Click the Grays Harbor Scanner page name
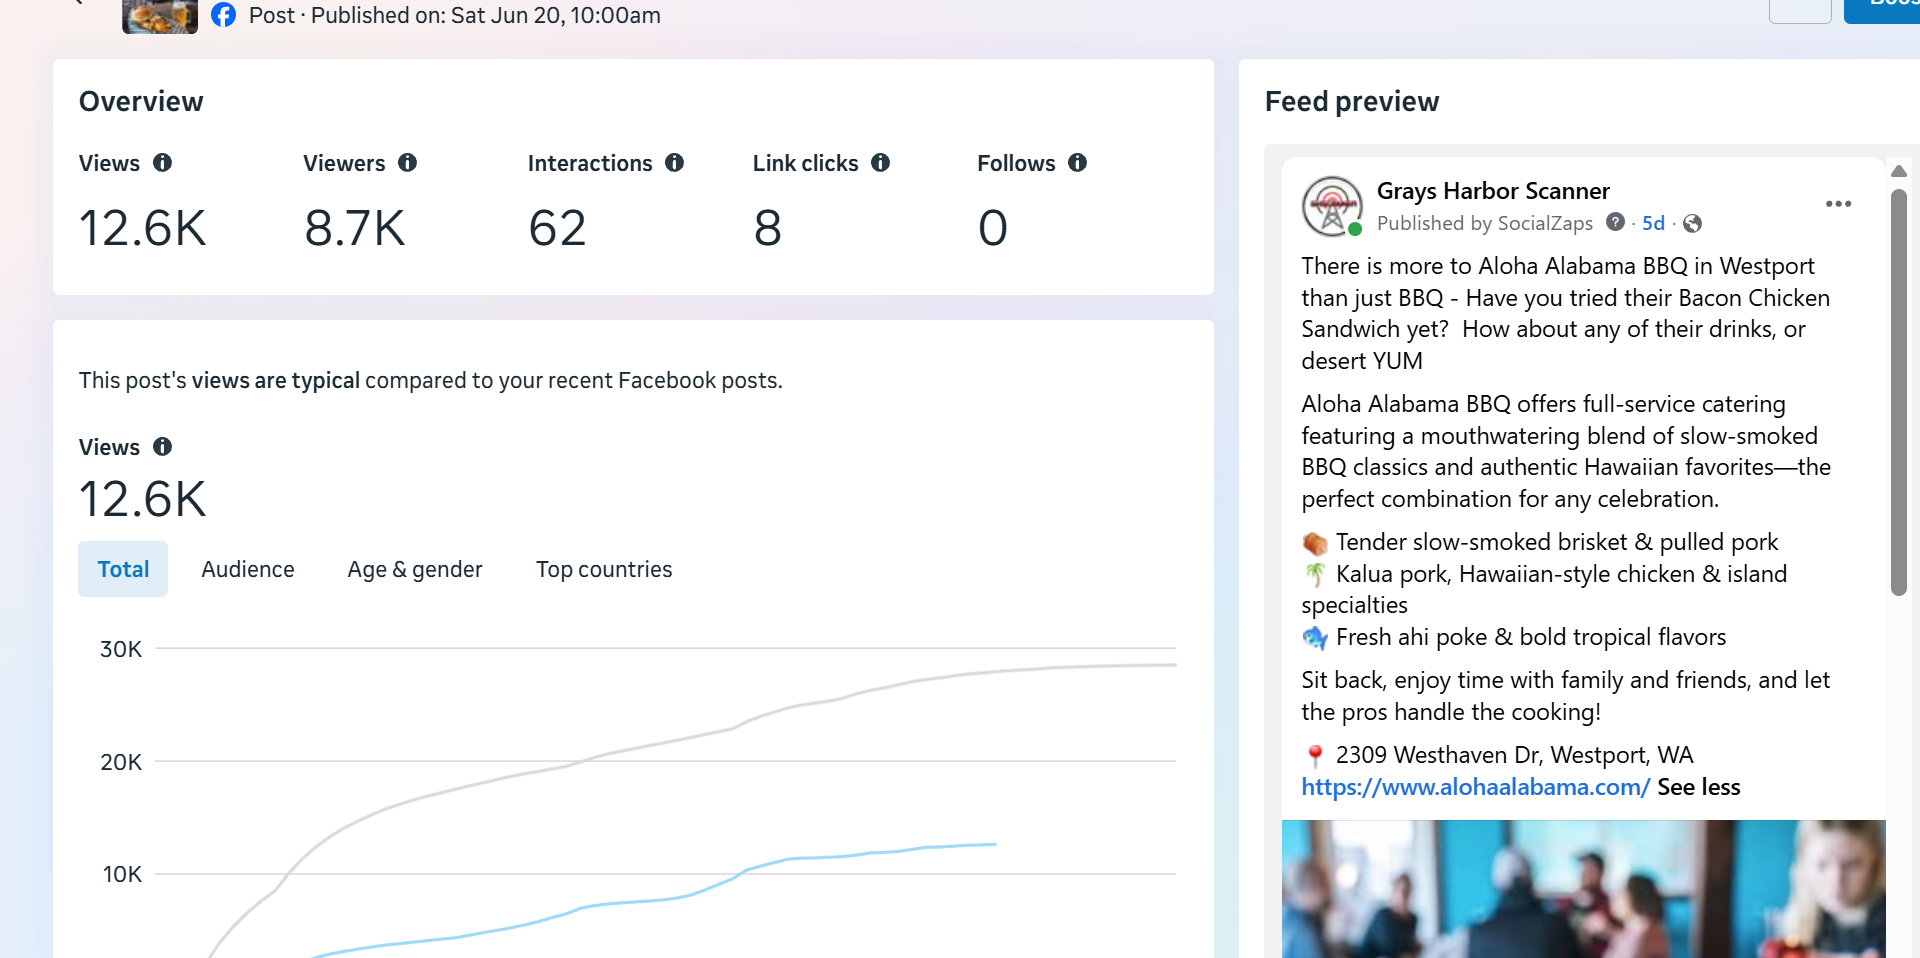 (1493, 191)
